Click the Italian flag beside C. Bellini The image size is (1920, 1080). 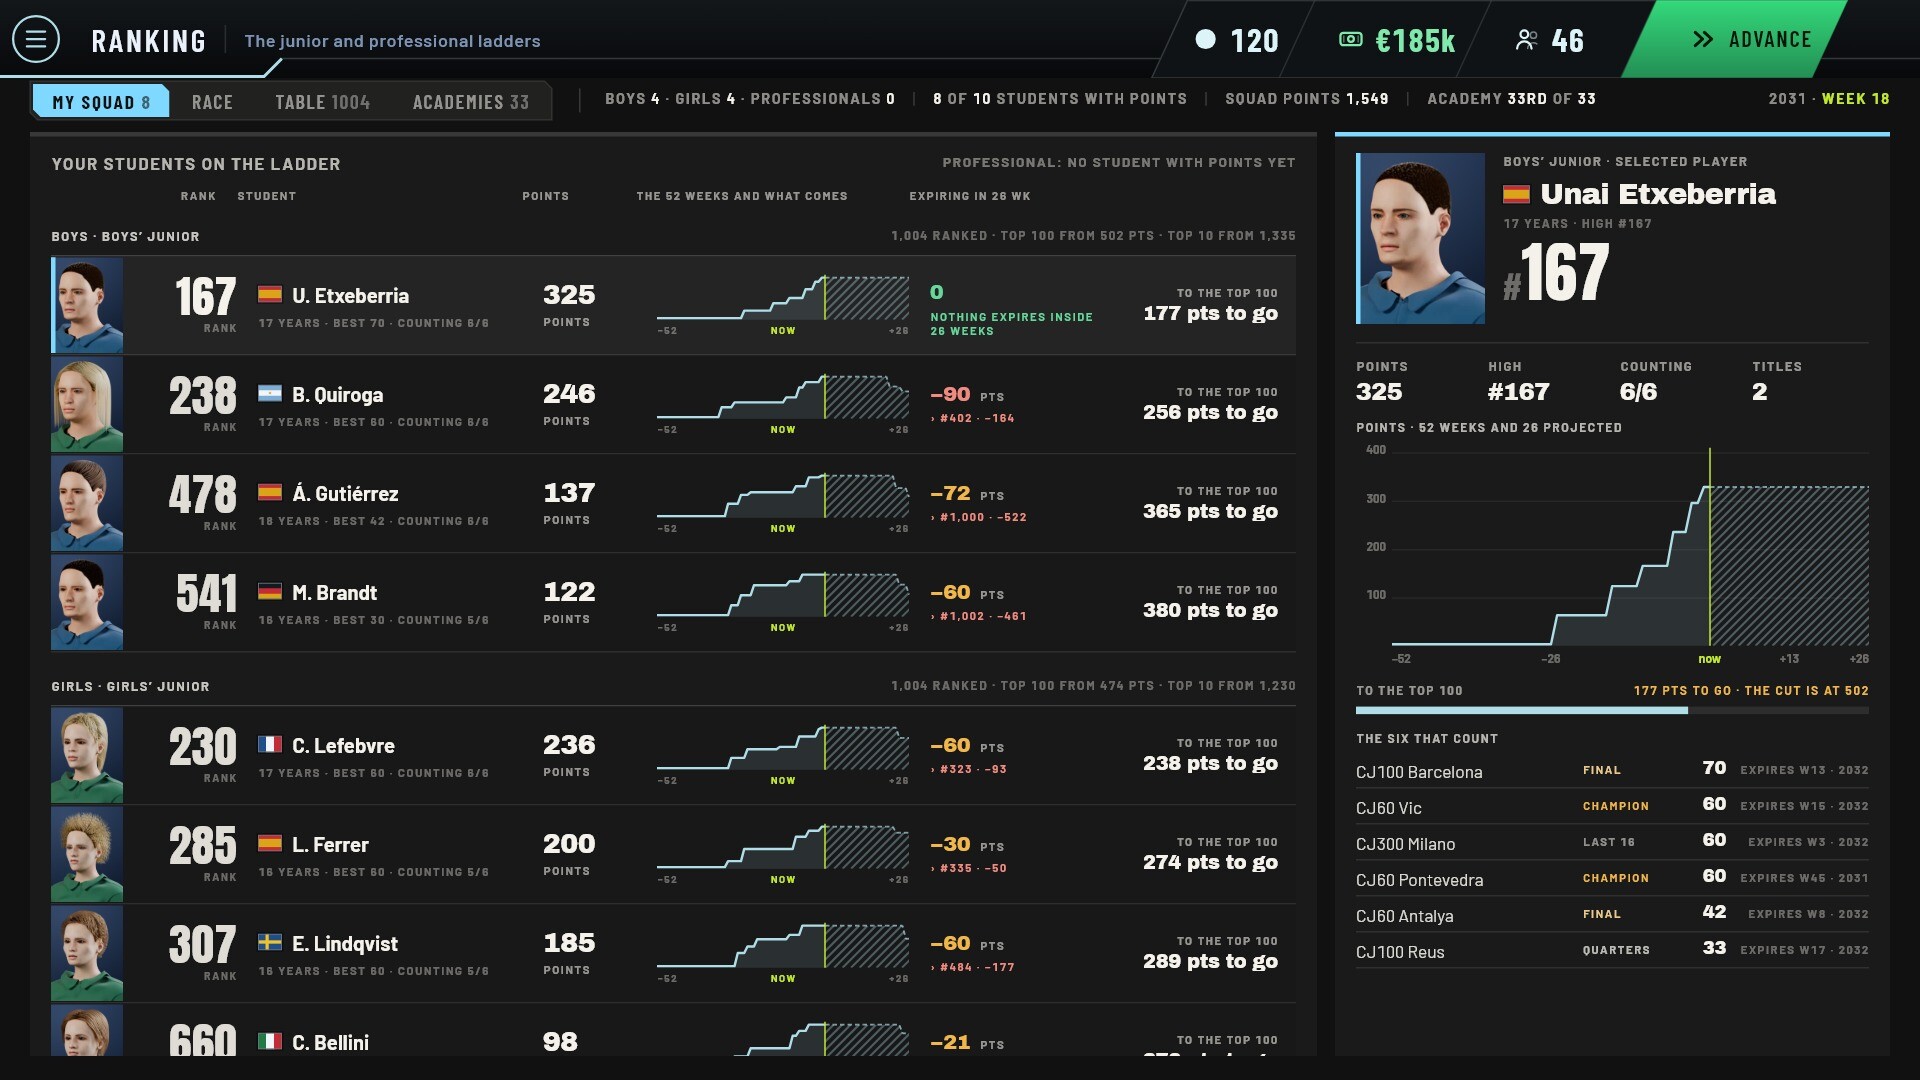coord(270,1041)
